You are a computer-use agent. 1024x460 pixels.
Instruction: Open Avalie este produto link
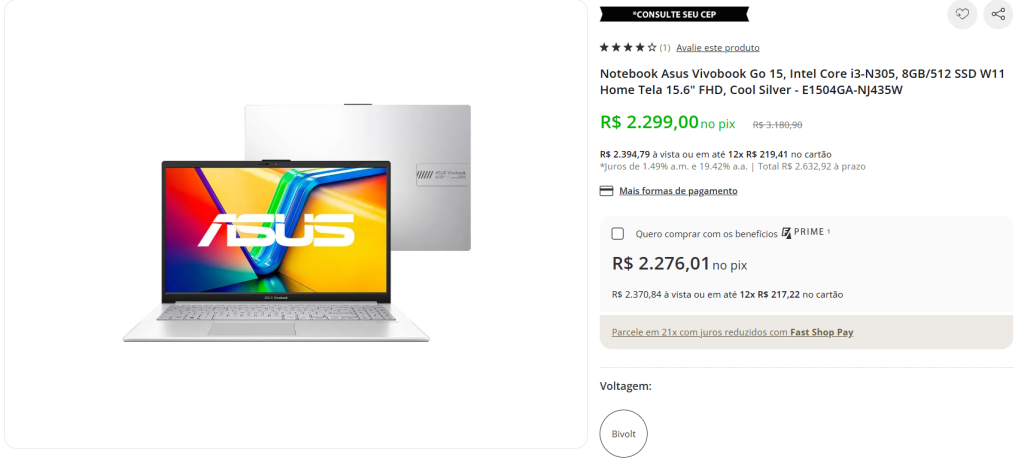pos(718,48)
